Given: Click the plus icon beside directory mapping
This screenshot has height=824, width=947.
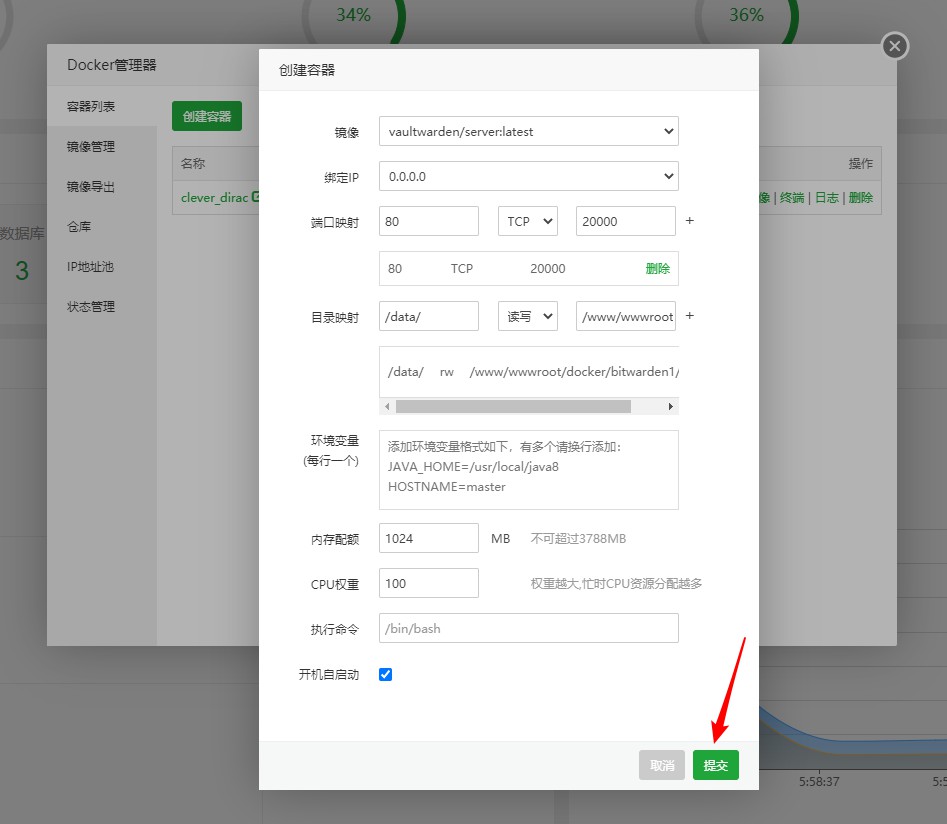Looking at the screenshot, I should [x=689, y=316].
